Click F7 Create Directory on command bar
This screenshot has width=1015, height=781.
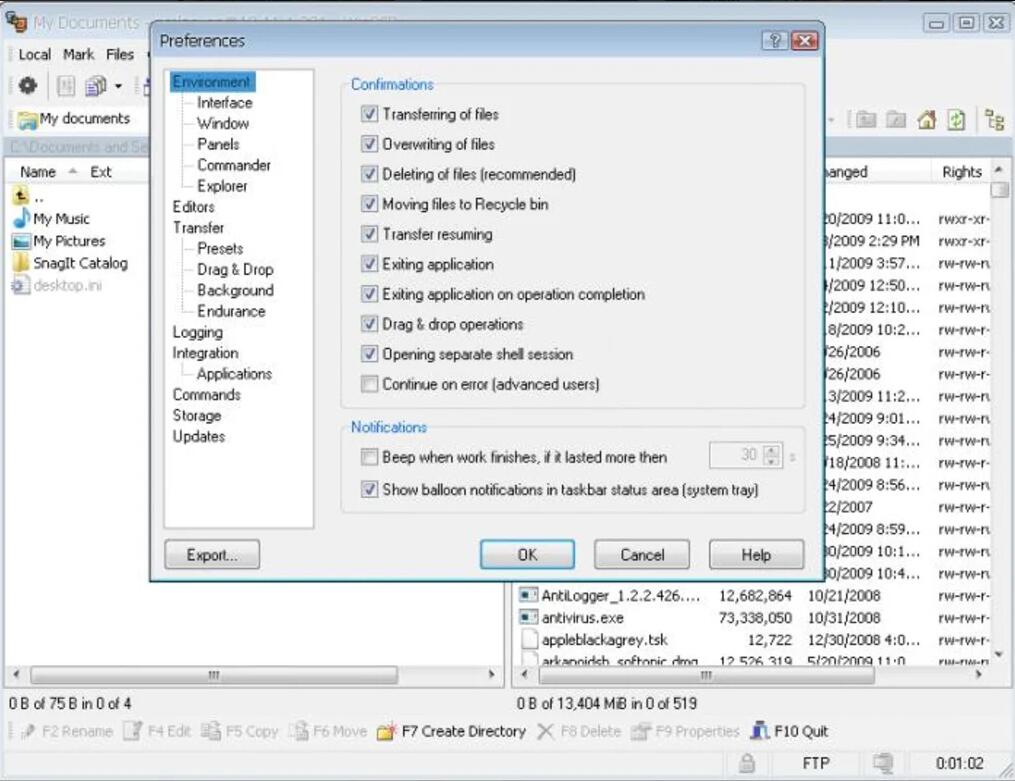coord(453,731)
